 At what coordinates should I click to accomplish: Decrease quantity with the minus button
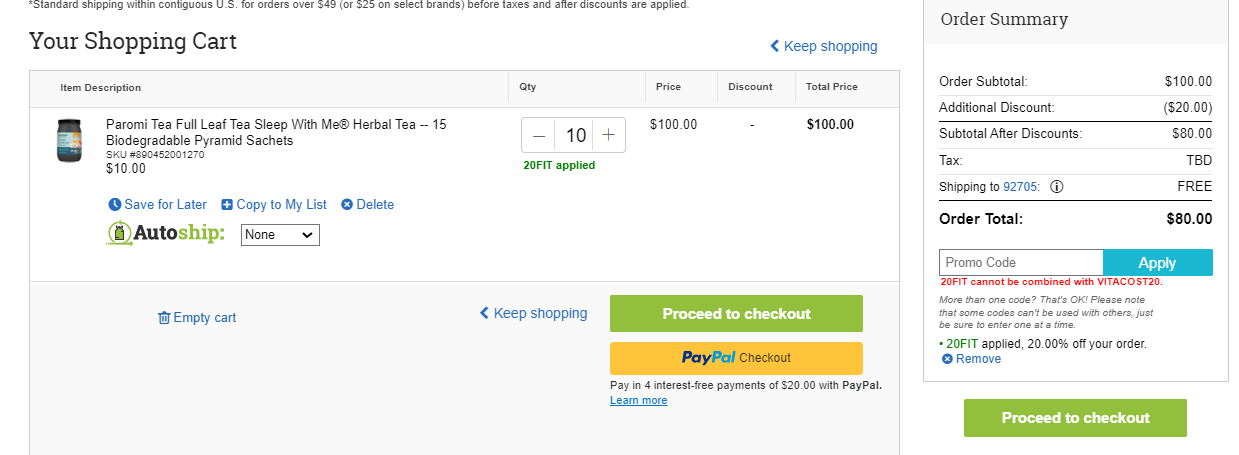tap(539, 135)
